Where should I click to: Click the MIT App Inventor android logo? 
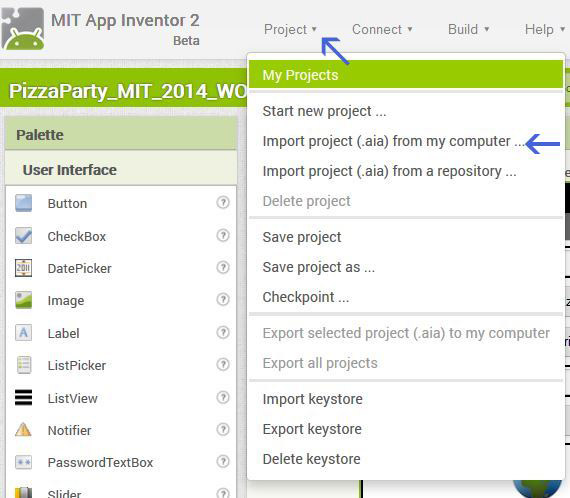coord(23,28)
